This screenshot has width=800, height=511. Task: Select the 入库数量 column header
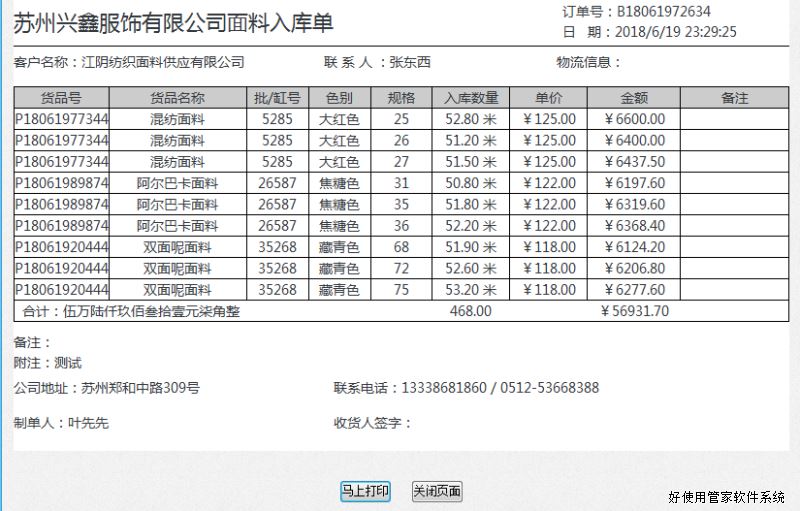tap(470, 98)
